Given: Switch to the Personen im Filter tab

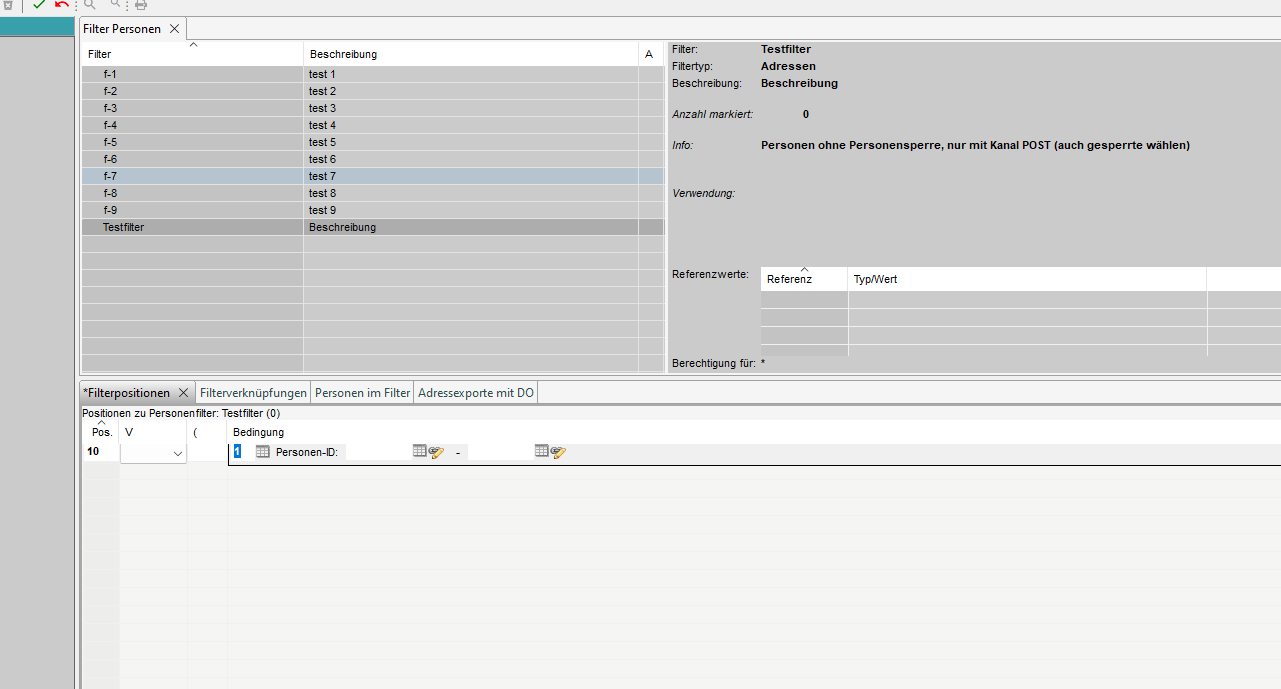Looking at the screenshot, I should tap(362, 393).
